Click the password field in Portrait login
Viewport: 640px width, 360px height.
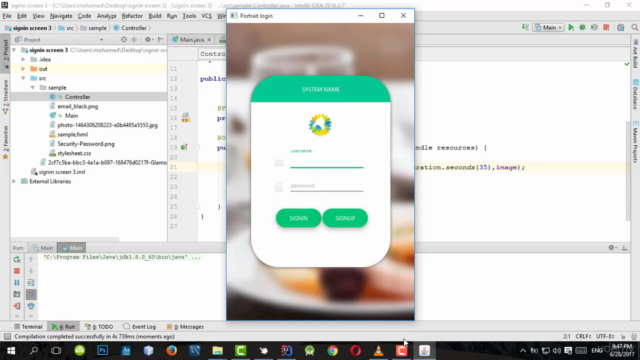click(327, 186)
